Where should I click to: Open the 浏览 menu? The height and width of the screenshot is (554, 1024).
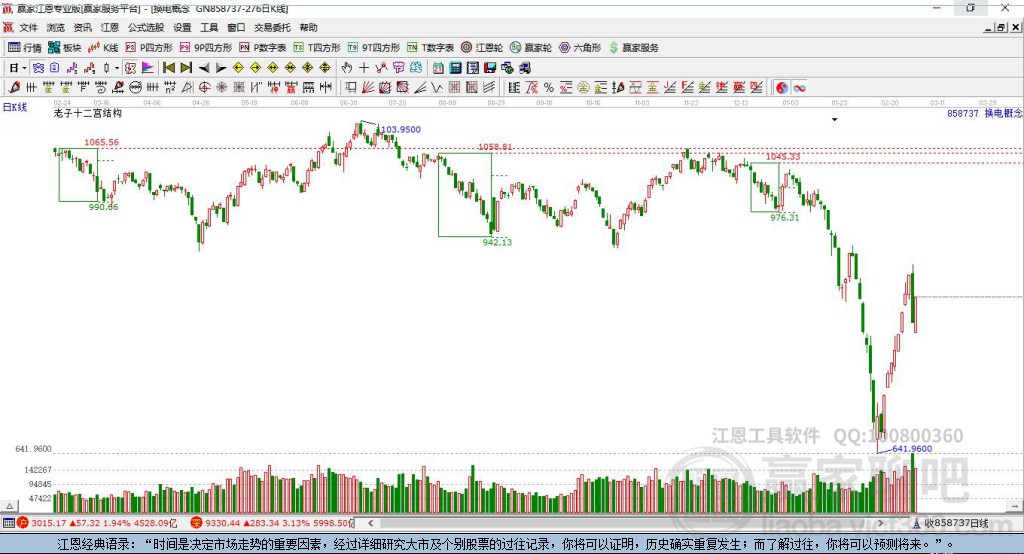click(x=56, y=27)
